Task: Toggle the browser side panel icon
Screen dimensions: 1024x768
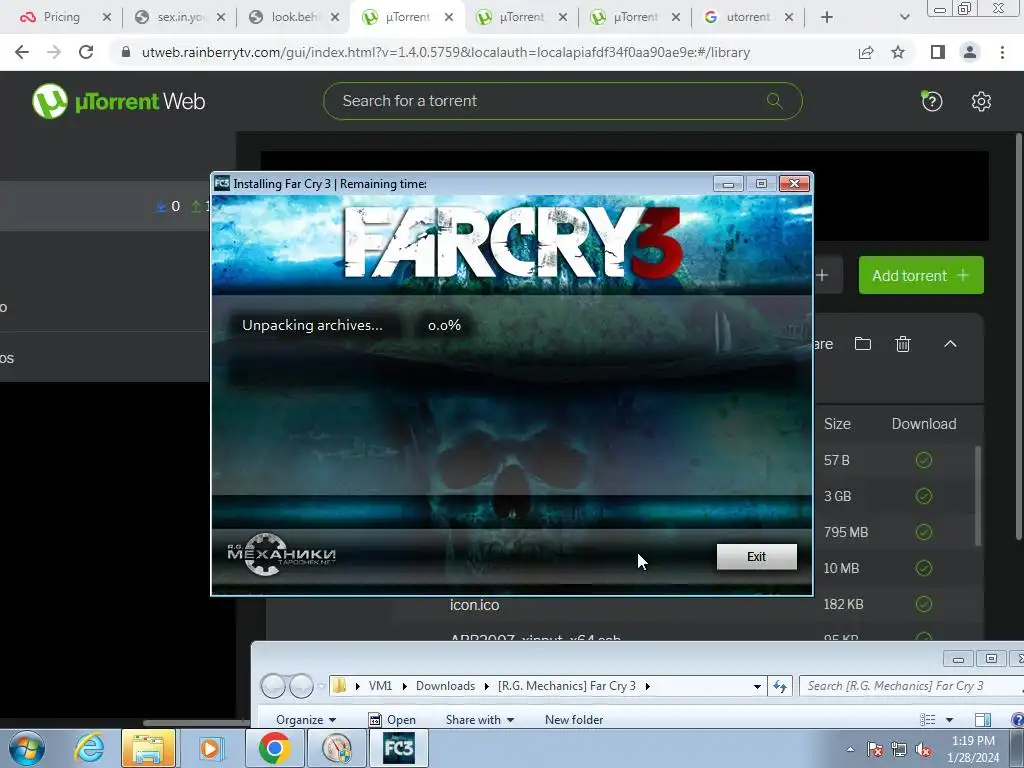Action: 938,52
